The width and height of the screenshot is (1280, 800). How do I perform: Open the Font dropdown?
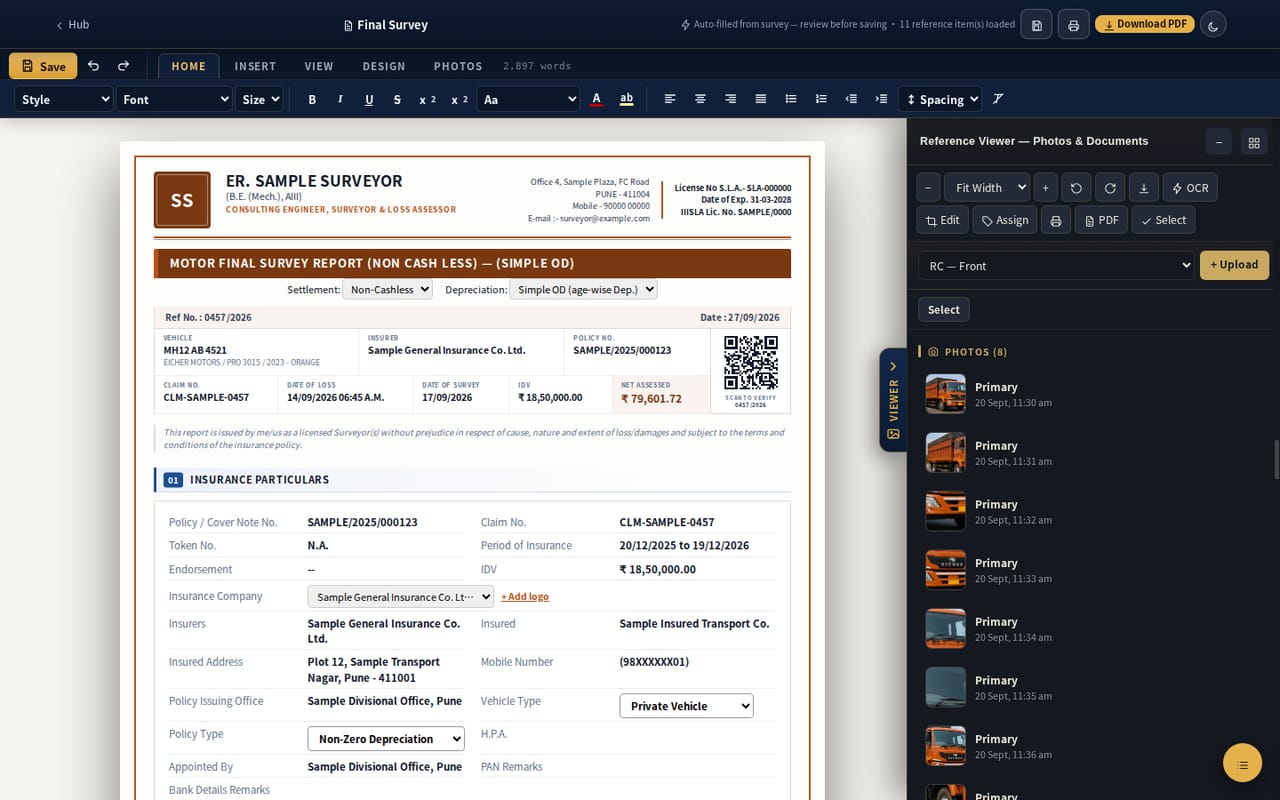pos(175,99)
